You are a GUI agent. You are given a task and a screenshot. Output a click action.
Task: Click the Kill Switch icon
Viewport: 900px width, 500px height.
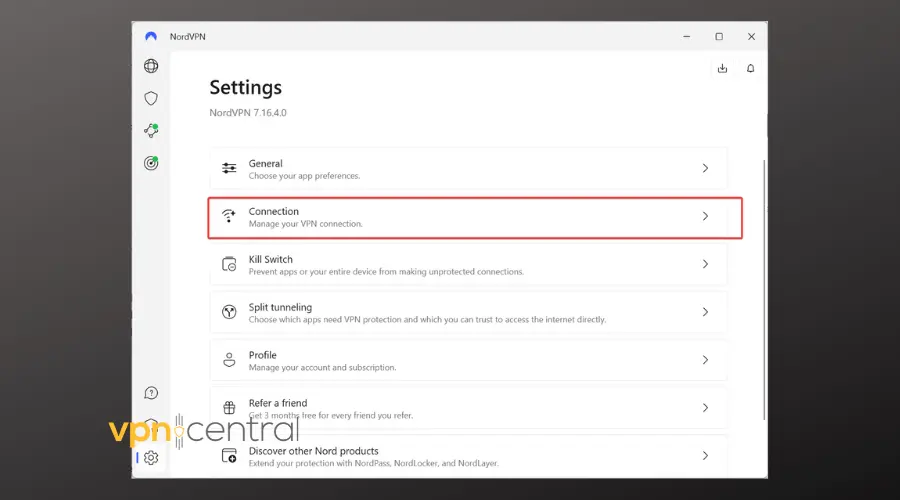pyautogui.click(x=229, y=264)
